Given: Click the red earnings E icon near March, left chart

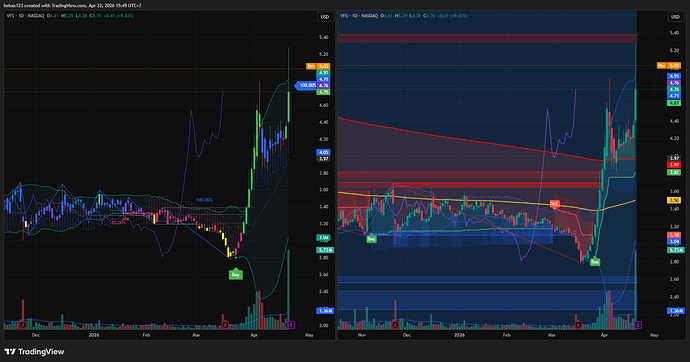Looking at the screenshot, I should [225, 325].
